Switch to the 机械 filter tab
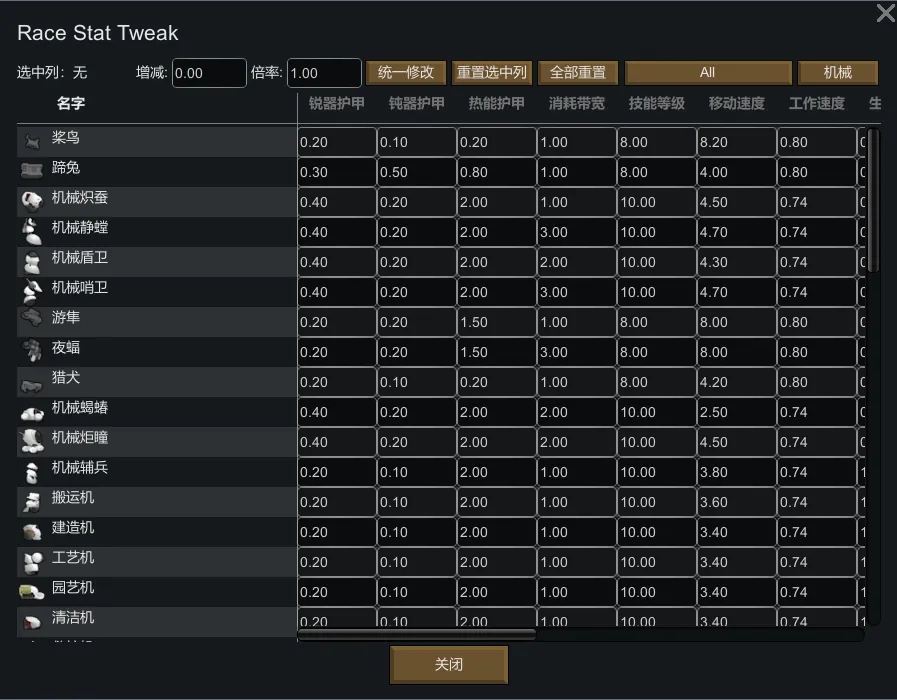The image size is (897, 700). (x=837, y=73)
